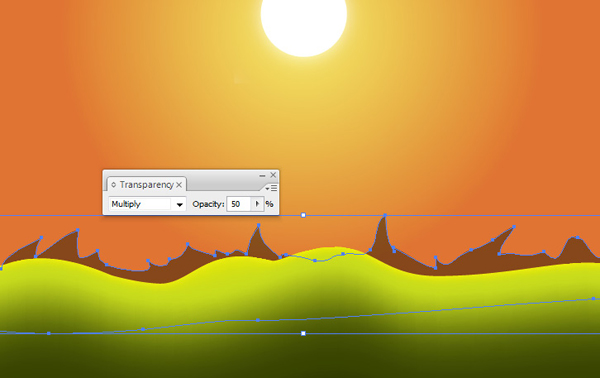
Task: Select the white sun circle
Action: tap(304, 23)
